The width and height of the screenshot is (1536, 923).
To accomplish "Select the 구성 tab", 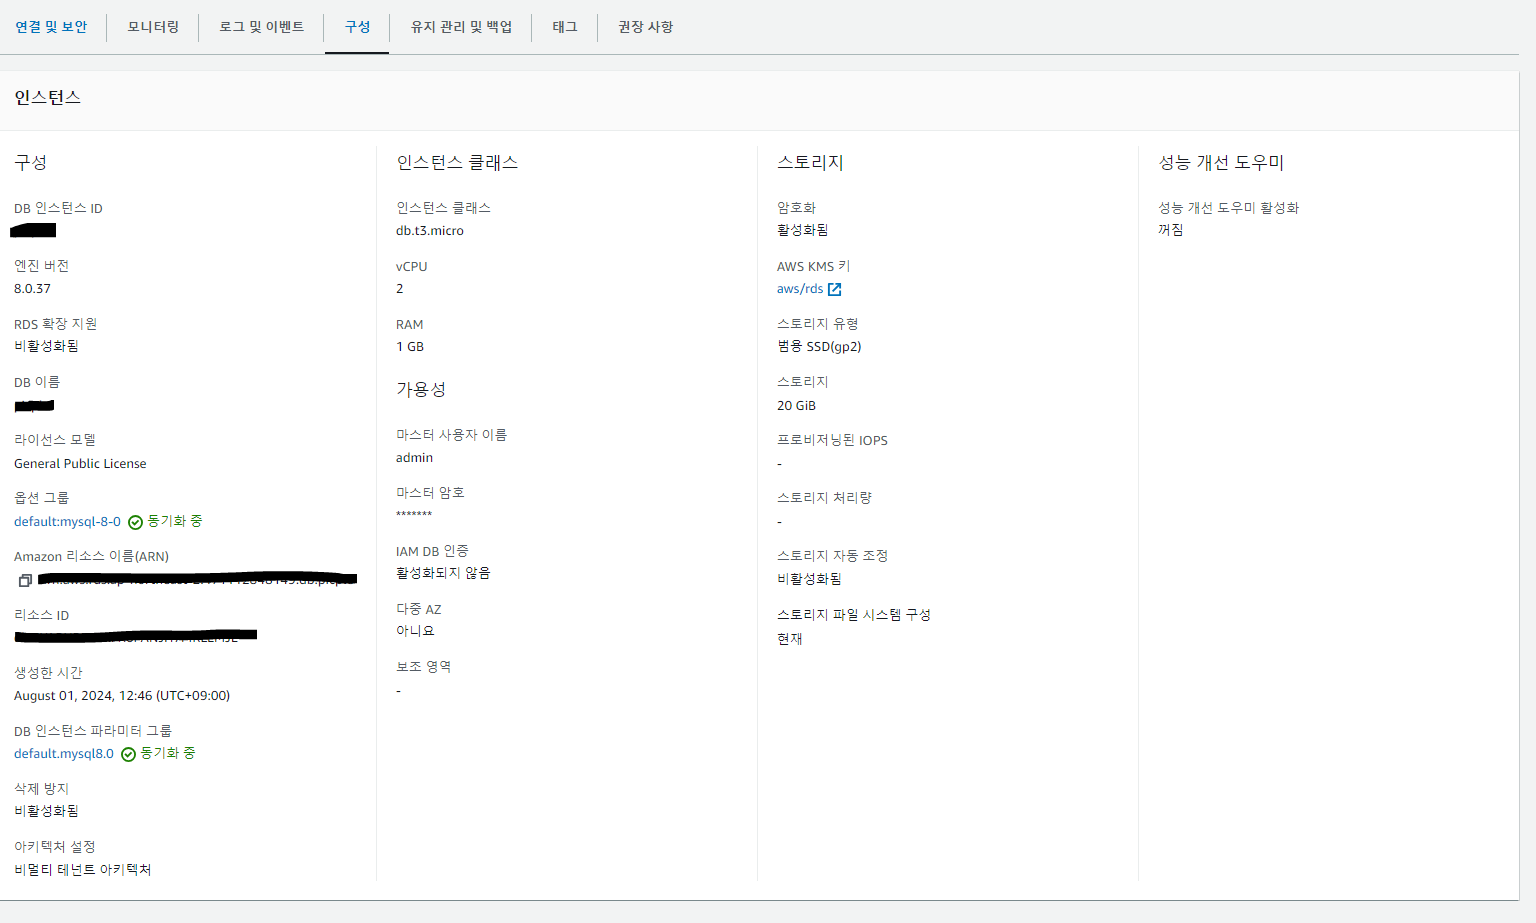I will click(357, 27).
